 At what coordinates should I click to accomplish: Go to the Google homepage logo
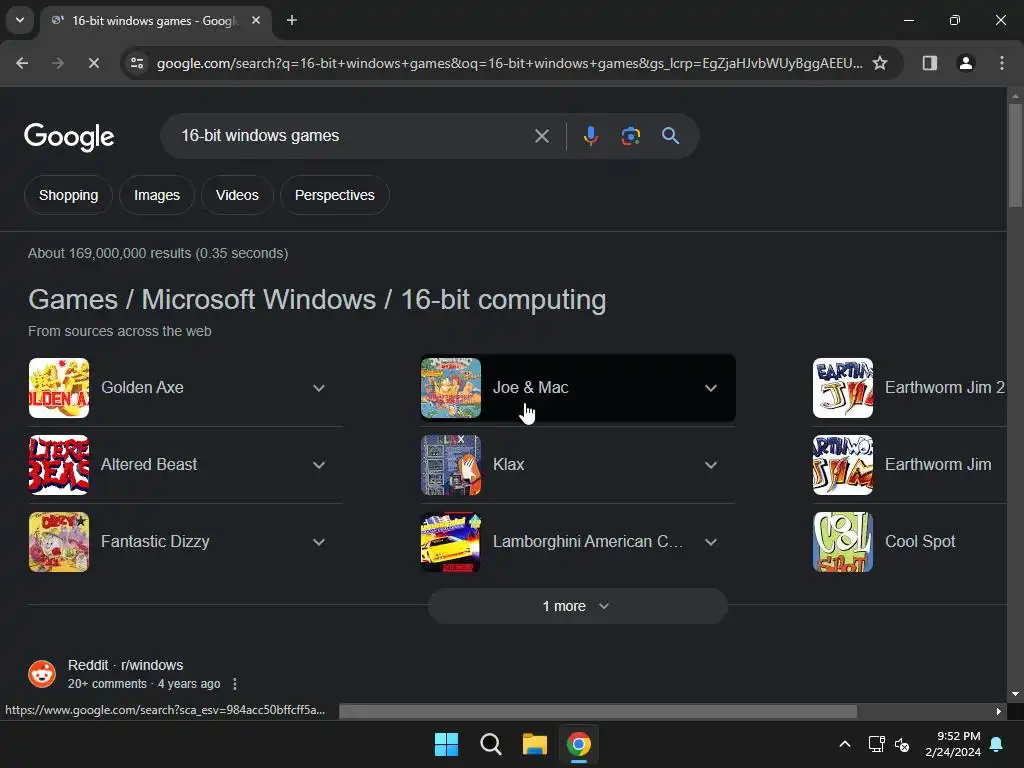69,136
